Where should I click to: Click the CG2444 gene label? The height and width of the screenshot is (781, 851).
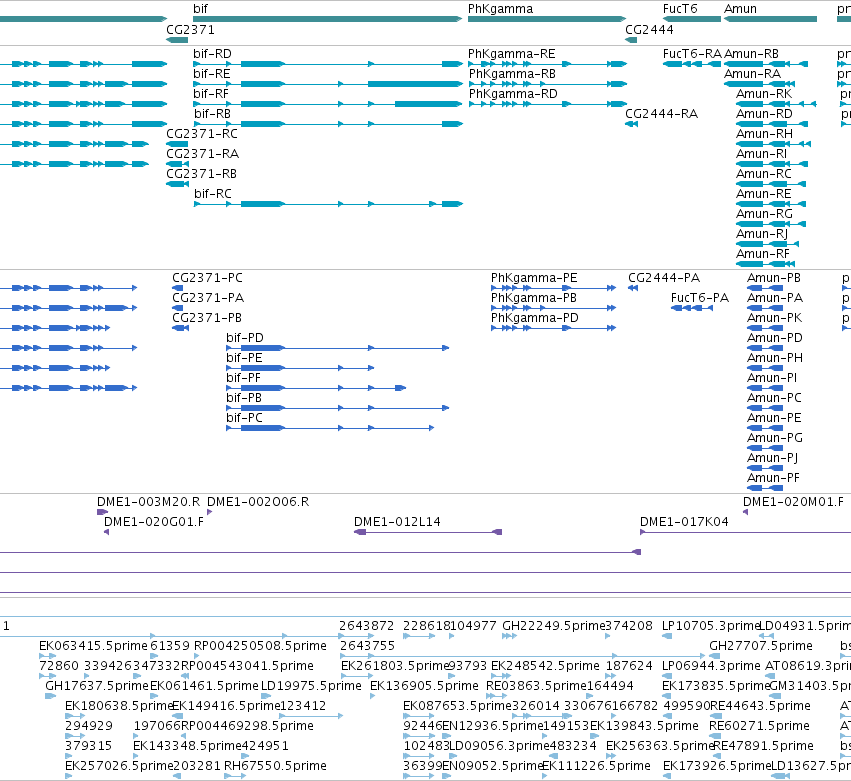tap(649, 29)
